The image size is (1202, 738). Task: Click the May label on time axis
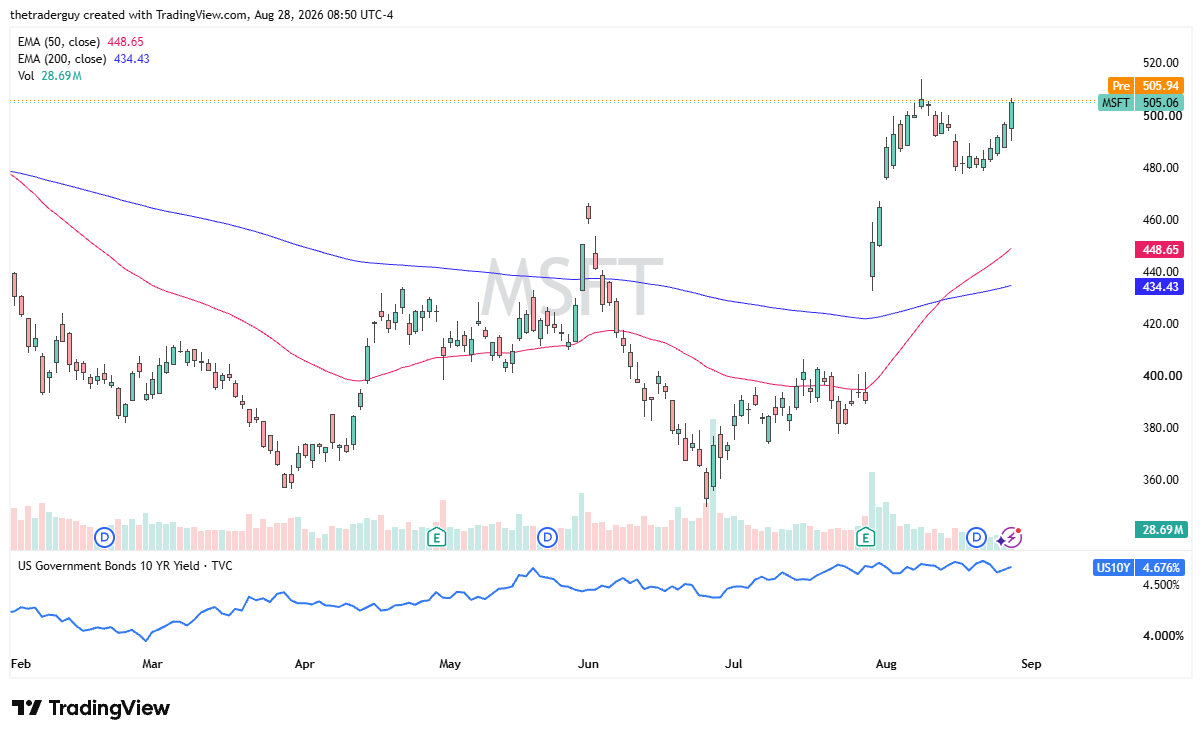450,664
